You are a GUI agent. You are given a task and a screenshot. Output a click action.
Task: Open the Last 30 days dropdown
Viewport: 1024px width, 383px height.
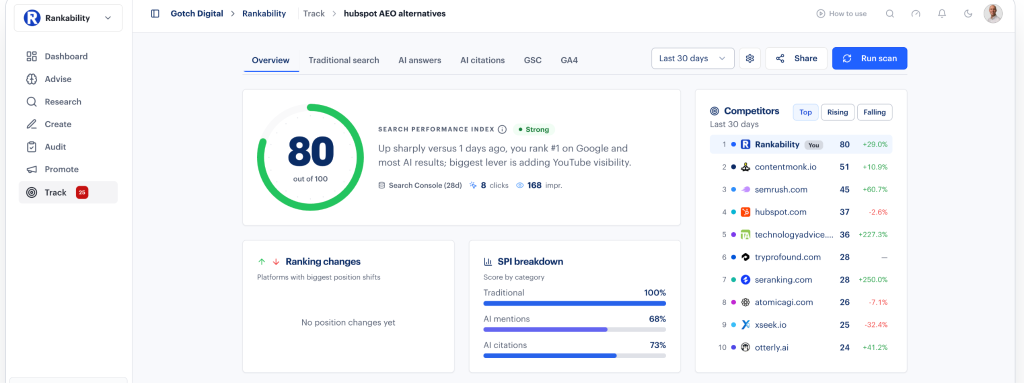[x=692, y=58]
